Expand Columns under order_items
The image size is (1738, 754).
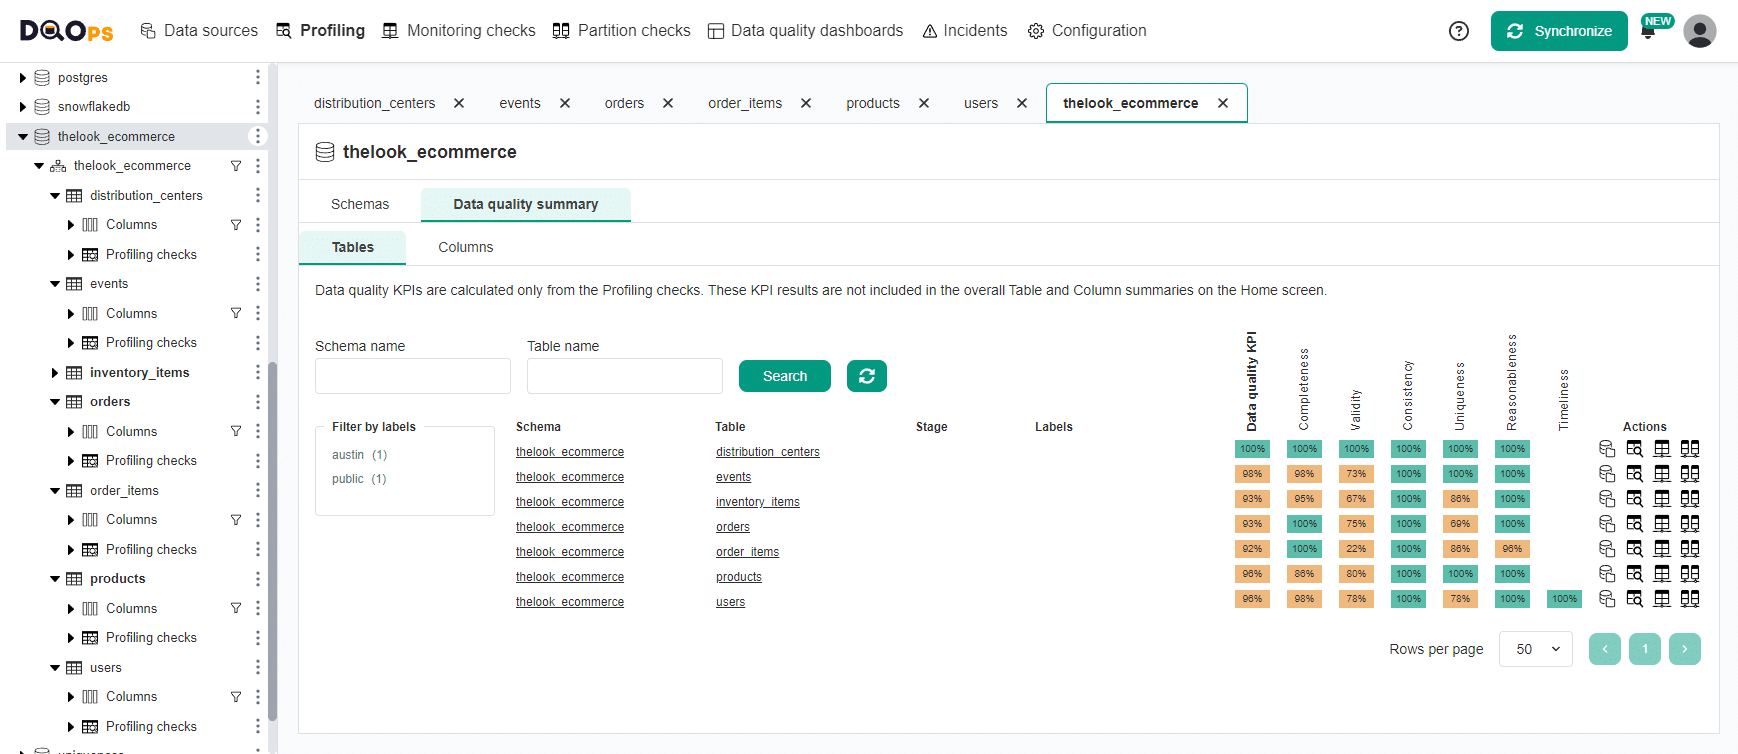(71, 520)
